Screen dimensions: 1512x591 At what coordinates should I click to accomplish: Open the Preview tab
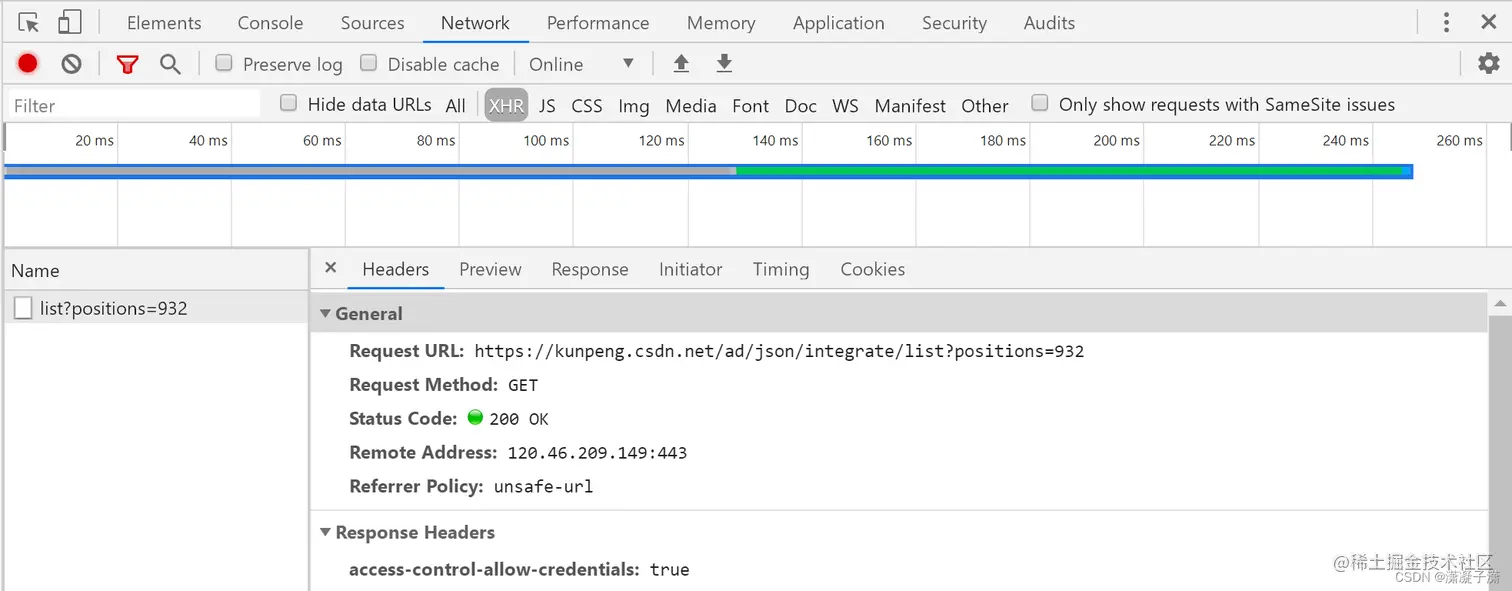(490, 269)
